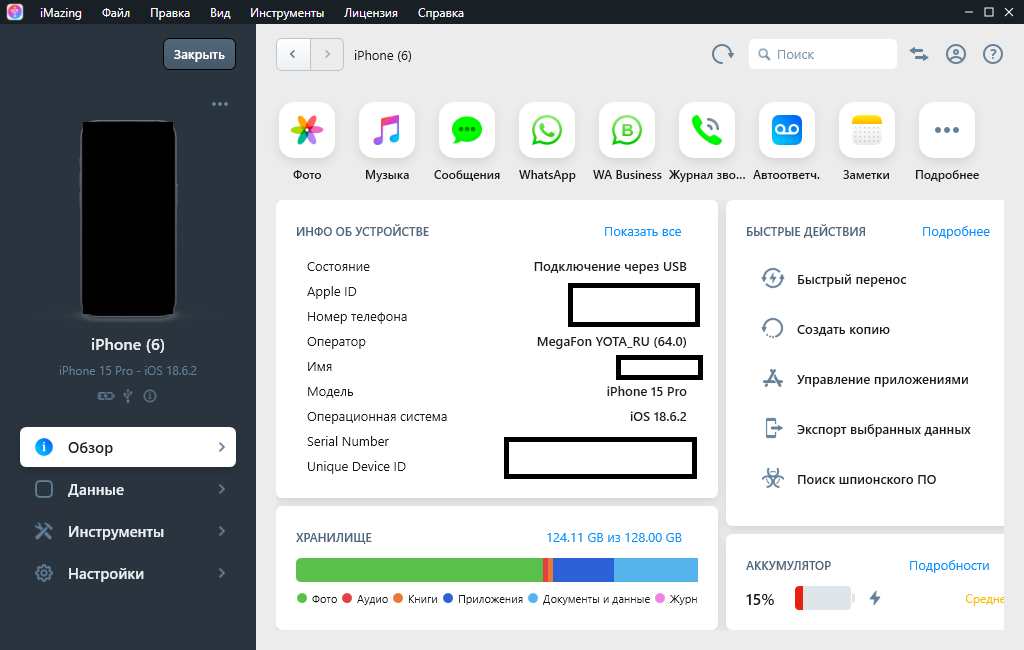Click the 15% battery value
This screenshot has height=650, width=1024.
[x=760, y=599]
